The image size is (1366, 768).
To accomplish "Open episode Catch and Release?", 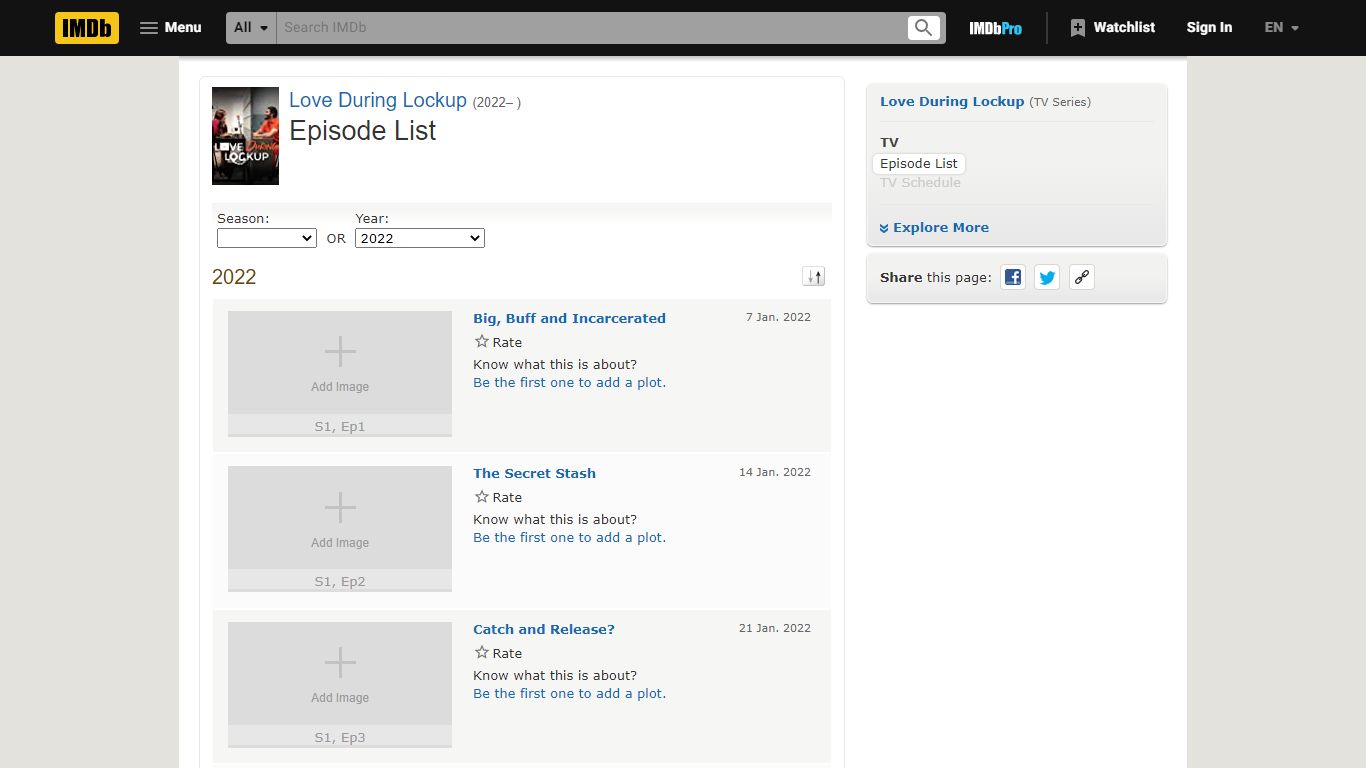I will pos(544,629).
